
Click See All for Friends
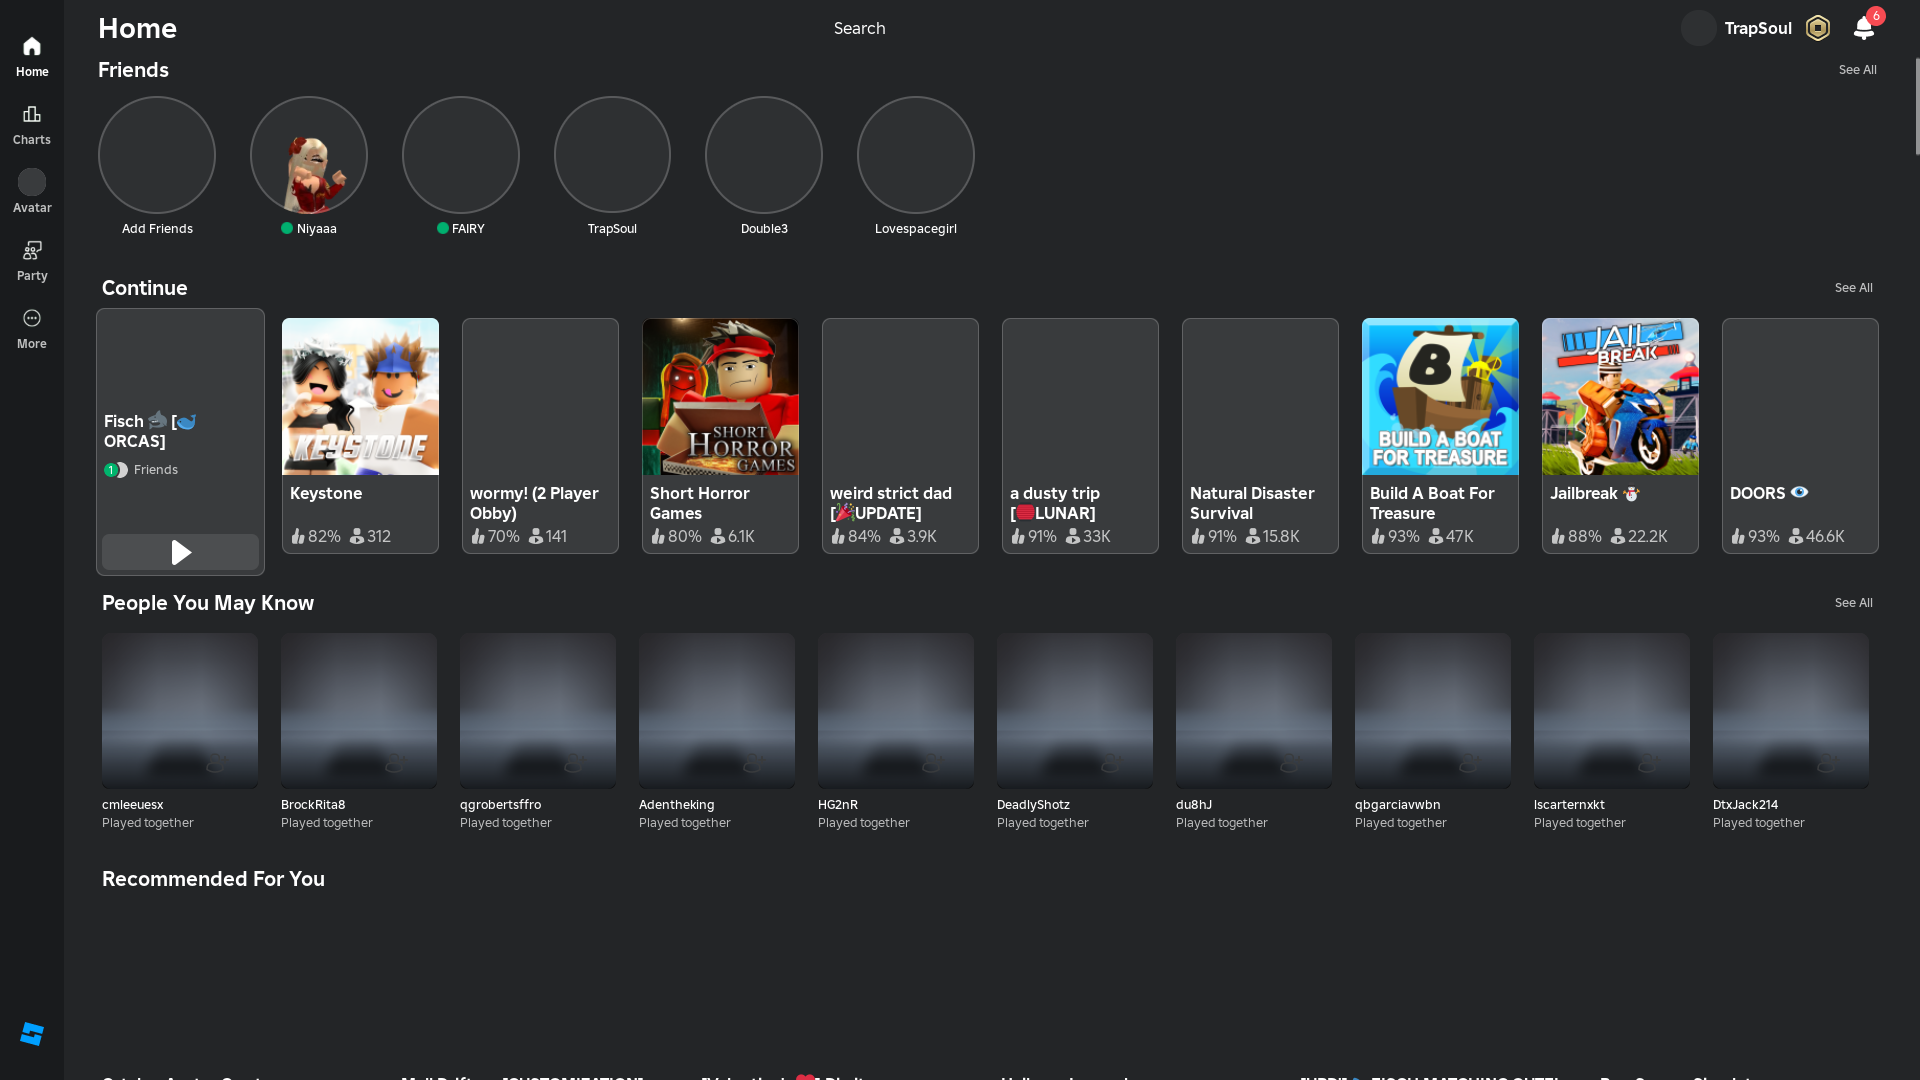point(1857,70)
